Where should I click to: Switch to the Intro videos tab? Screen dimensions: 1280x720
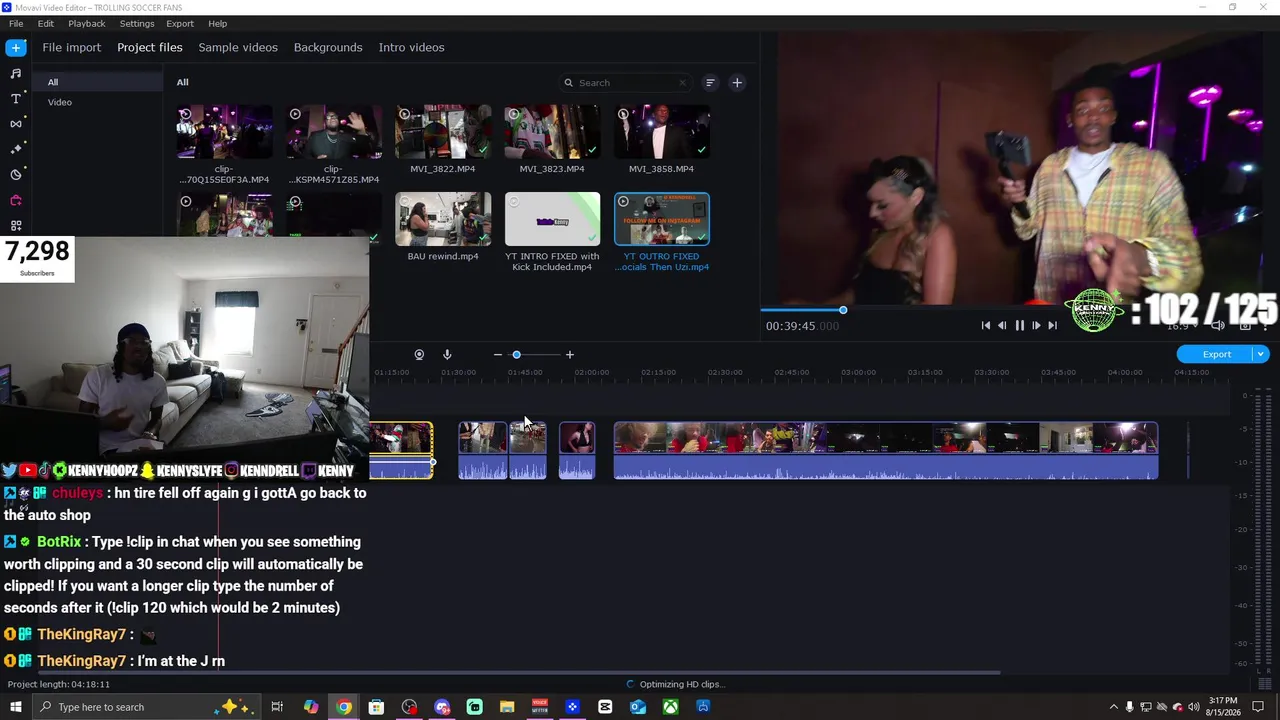coord(411,47)
